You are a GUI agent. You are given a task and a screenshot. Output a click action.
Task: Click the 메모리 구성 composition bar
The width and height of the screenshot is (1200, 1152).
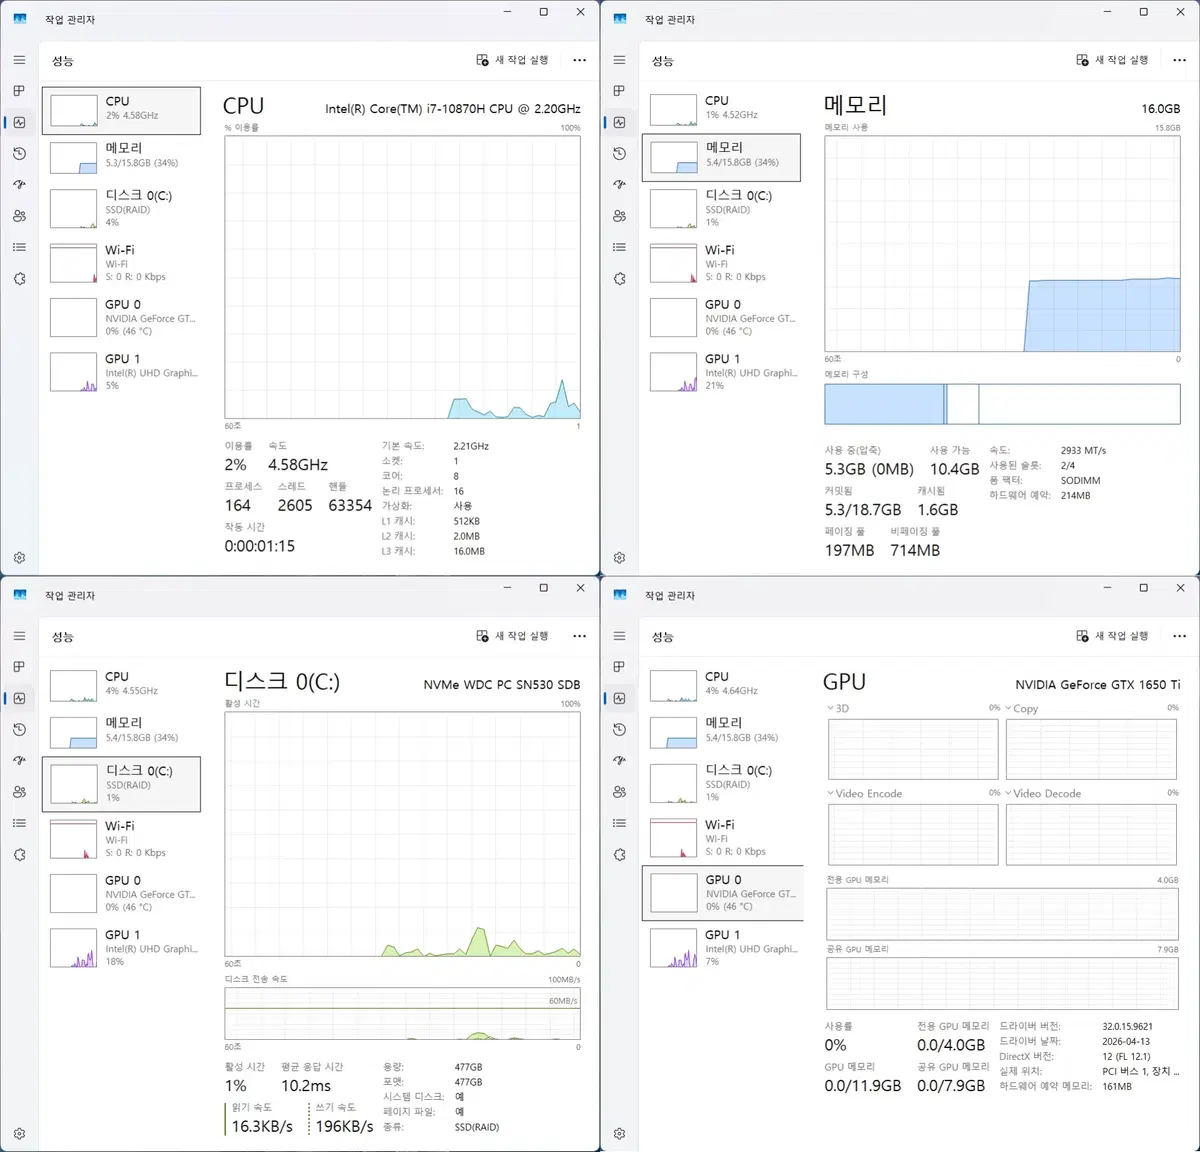pos(1002,404)
